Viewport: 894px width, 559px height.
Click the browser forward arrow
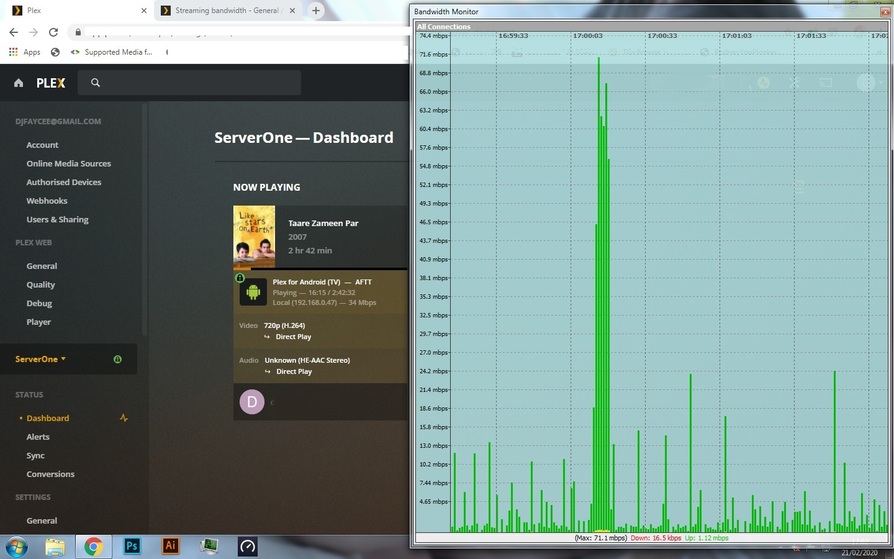(34, 32)
